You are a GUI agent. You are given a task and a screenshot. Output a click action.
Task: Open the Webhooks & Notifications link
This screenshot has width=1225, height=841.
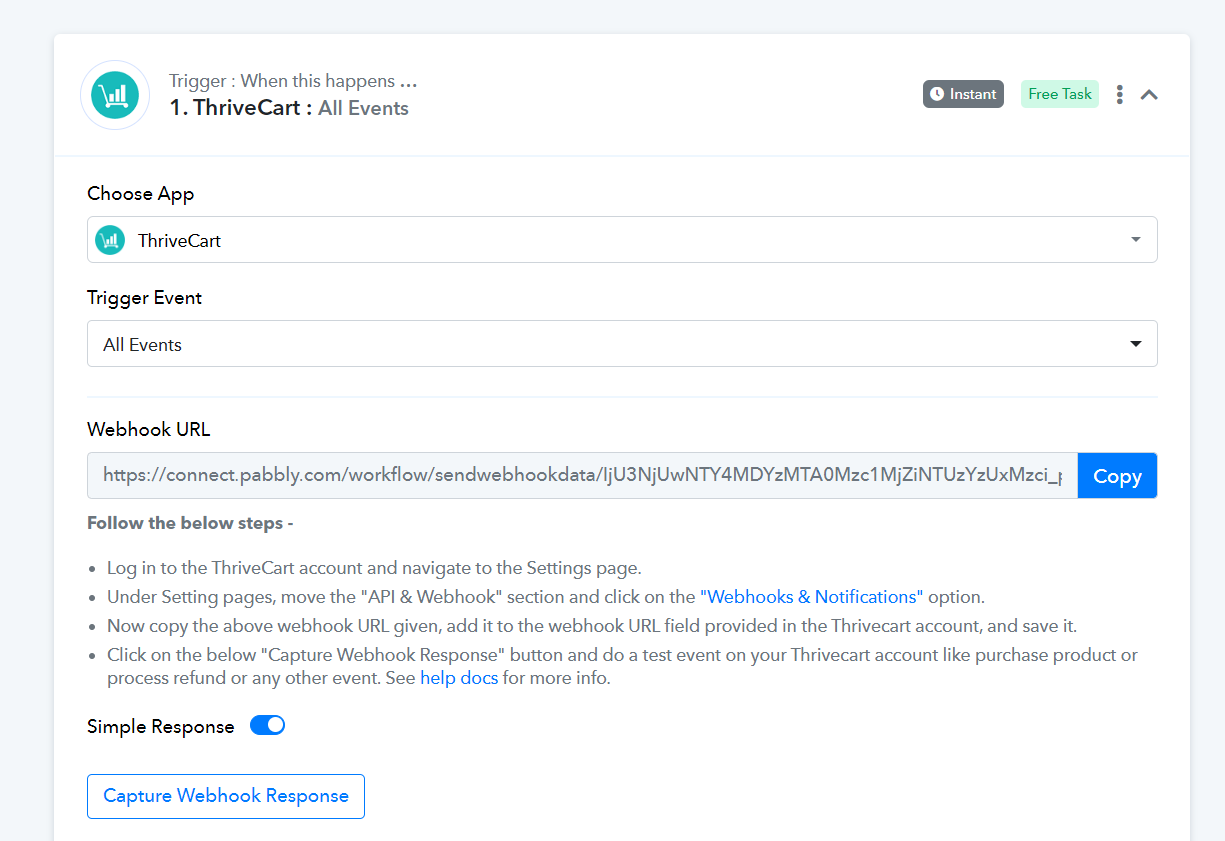point(812,597)
